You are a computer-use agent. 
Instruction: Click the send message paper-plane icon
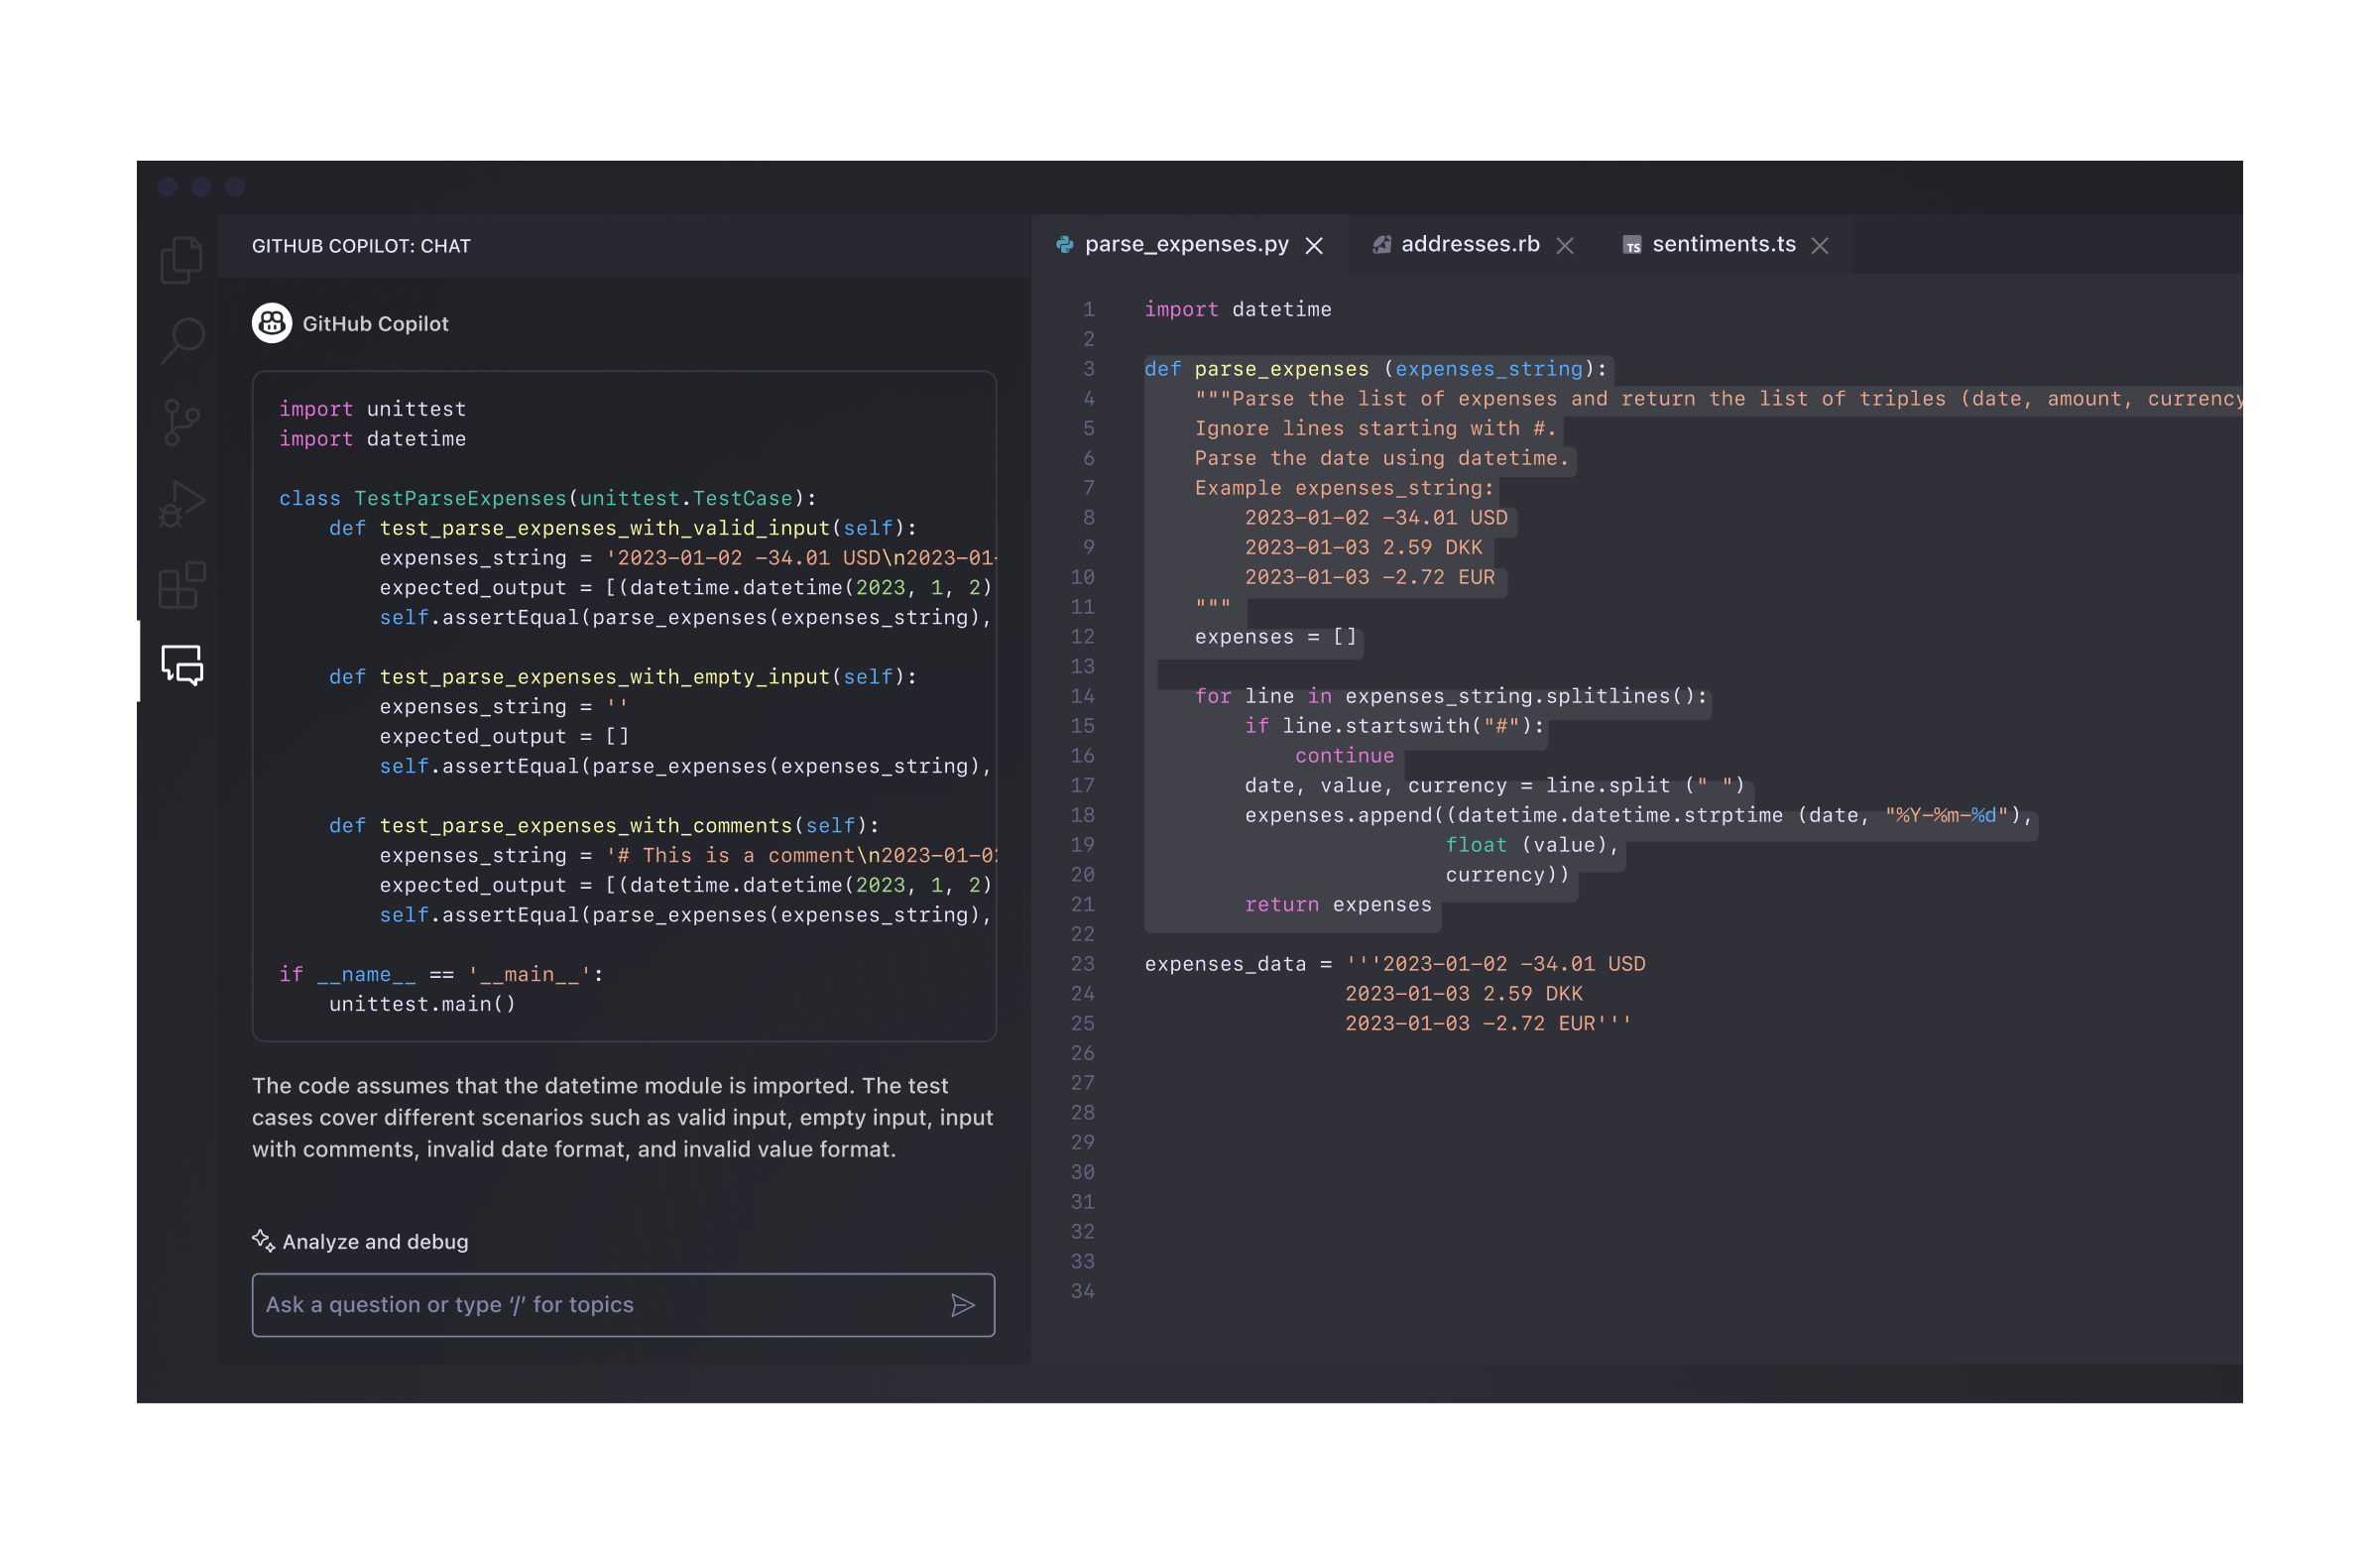click(963, 1304)
